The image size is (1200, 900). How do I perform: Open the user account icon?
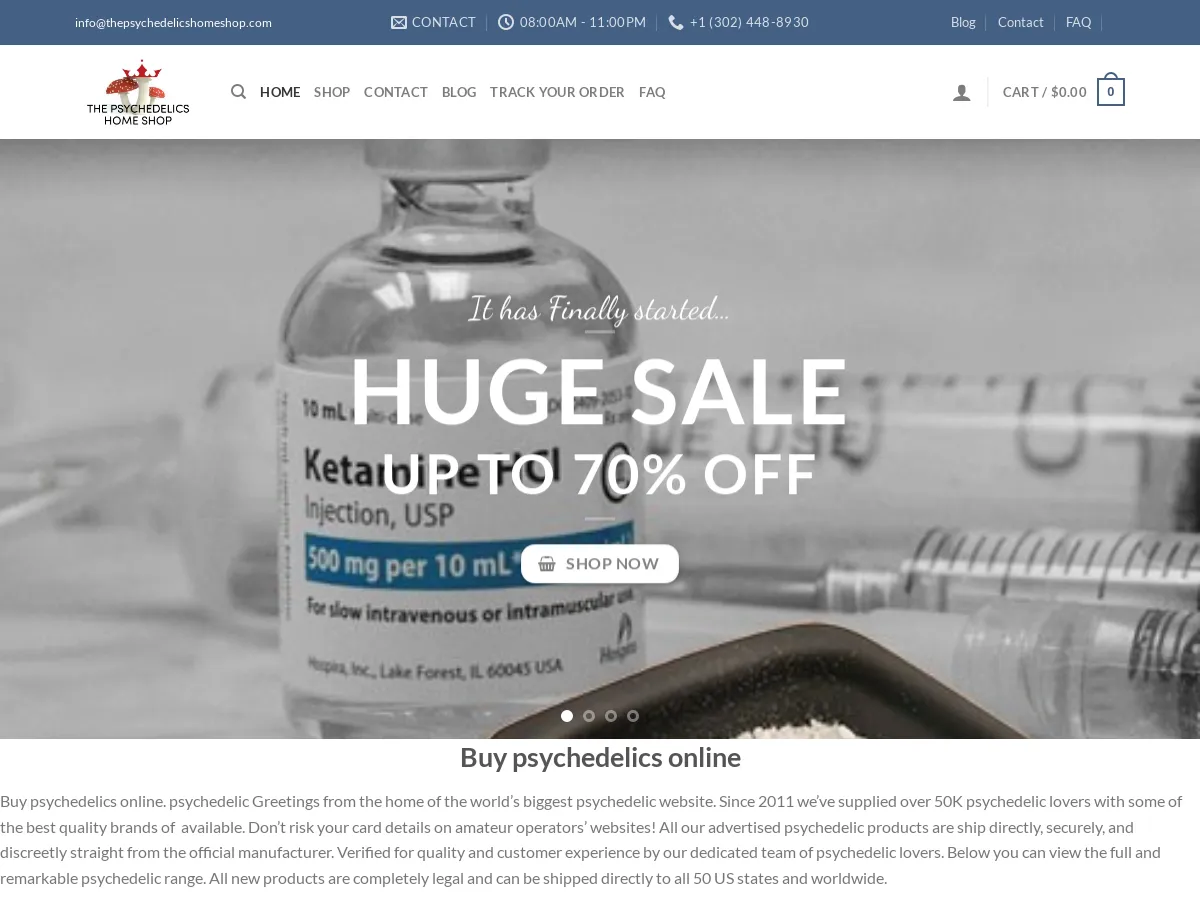(x=961, y=93)
